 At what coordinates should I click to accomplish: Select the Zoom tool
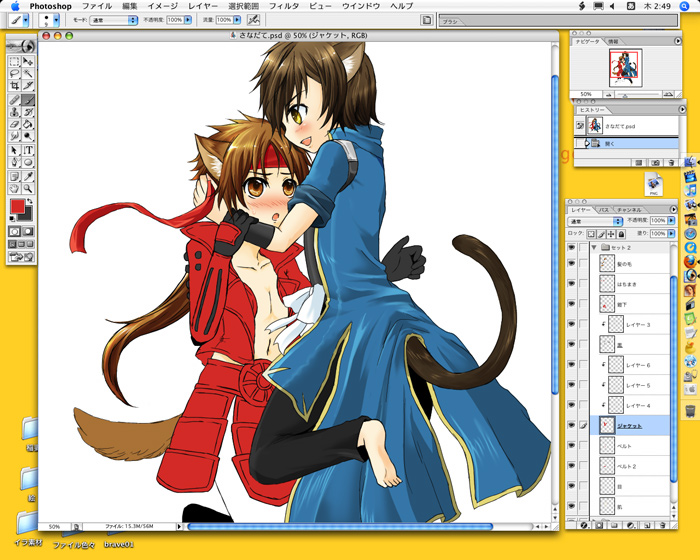coord(28,188)
